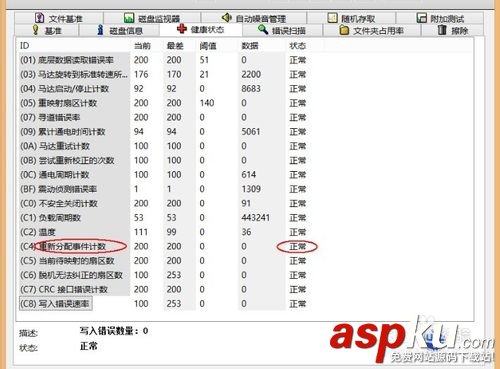Switch to the 错误扫描 tab
500x369 pixels.
pos(282,30)
